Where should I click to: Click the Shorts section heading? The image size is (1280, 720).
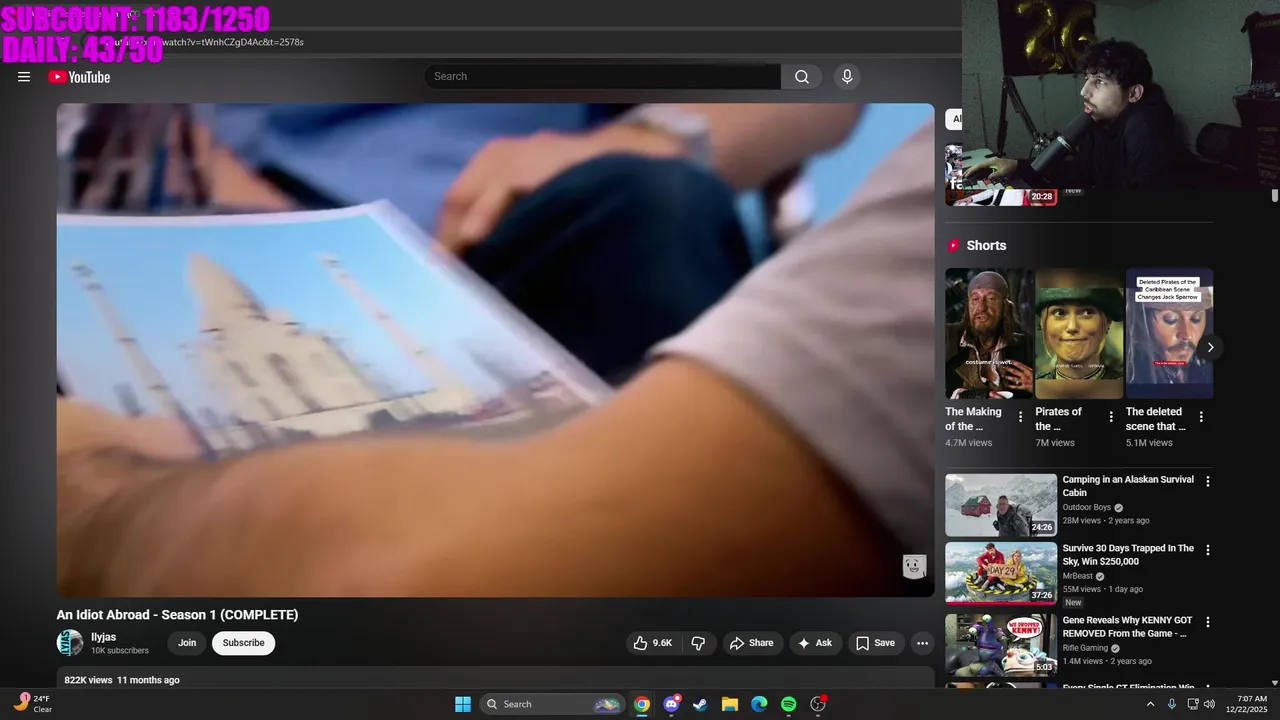pos(986,245)
